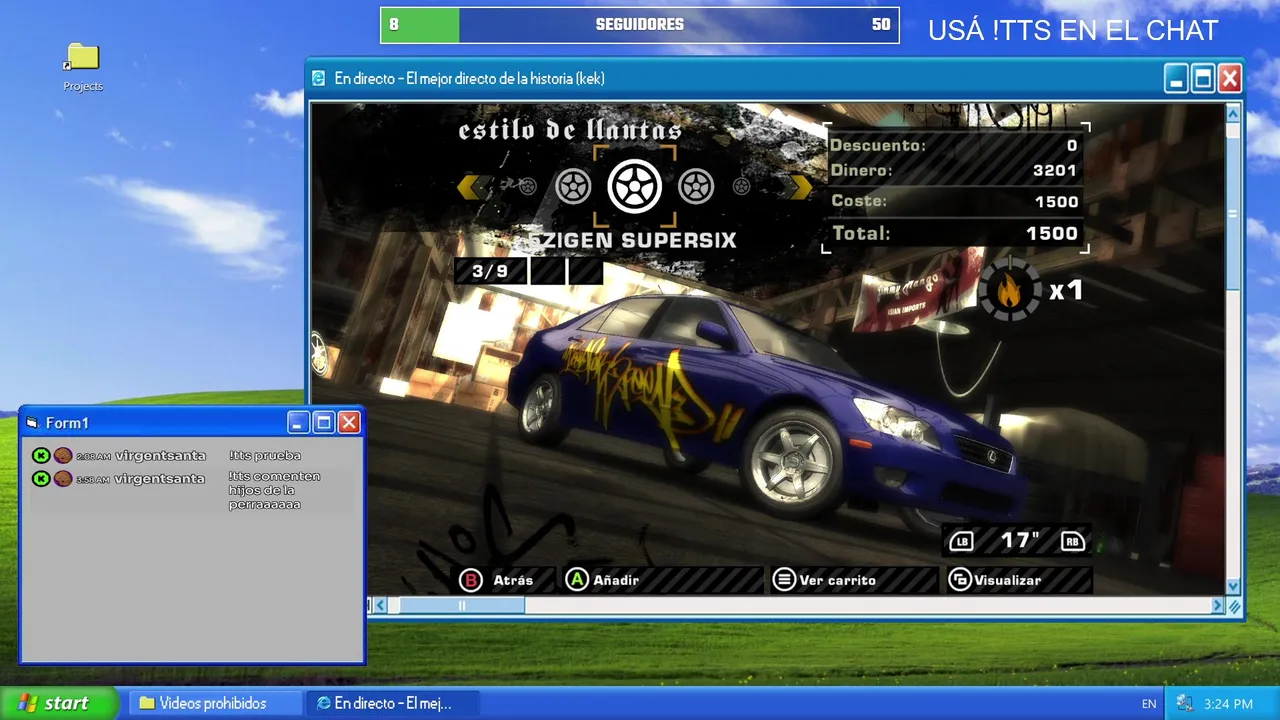This screenshot has width=1280, height=720.
Task: Click the menu button icon beside Ver carrito
Action: (784, 580)
